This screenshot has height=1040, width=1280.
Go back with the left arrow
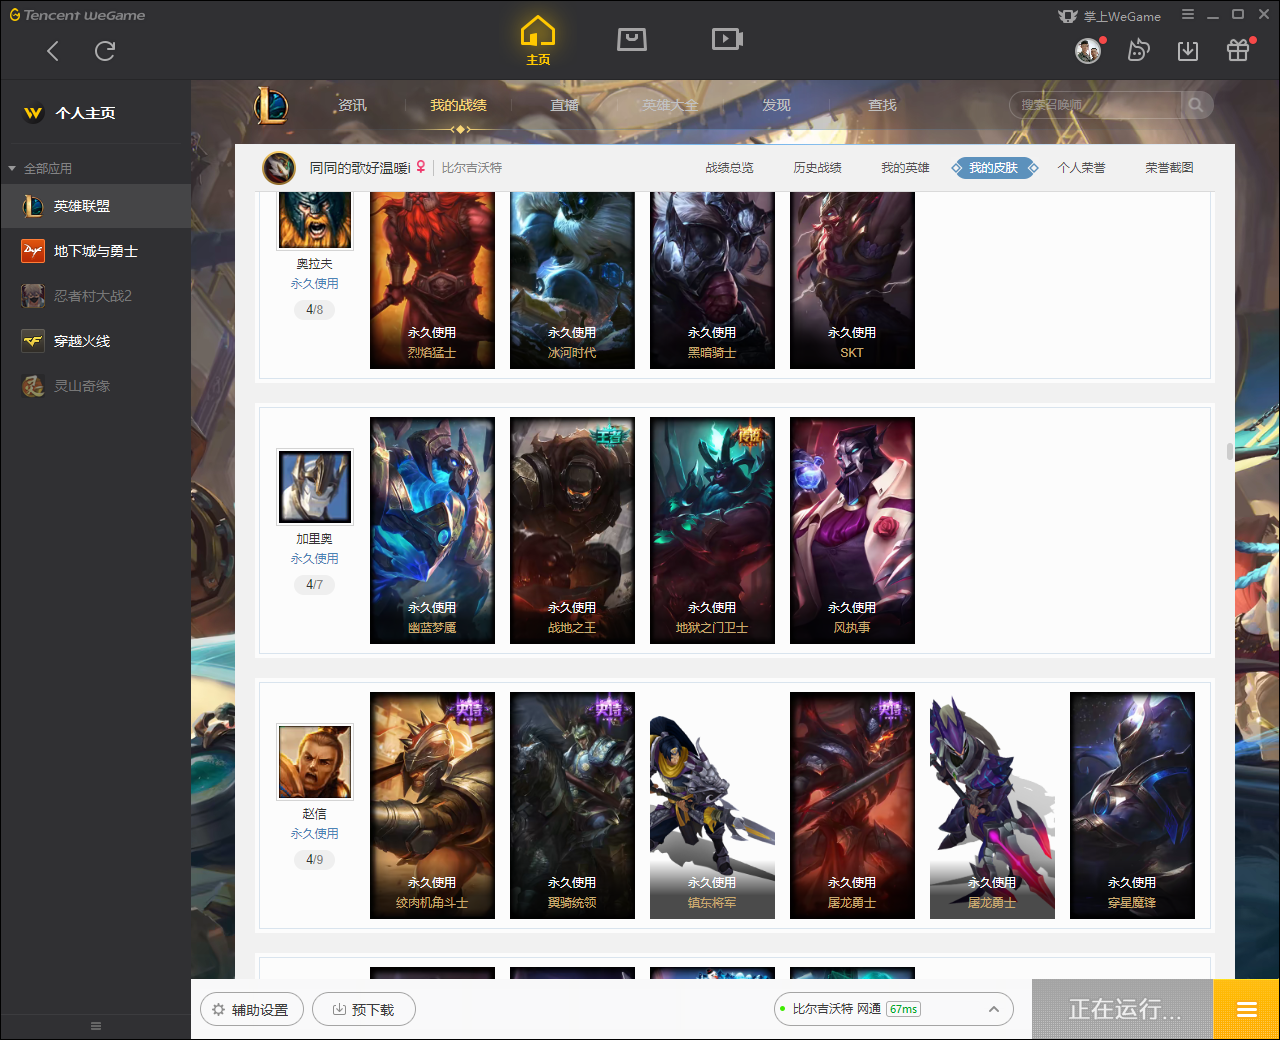(53, 51)
